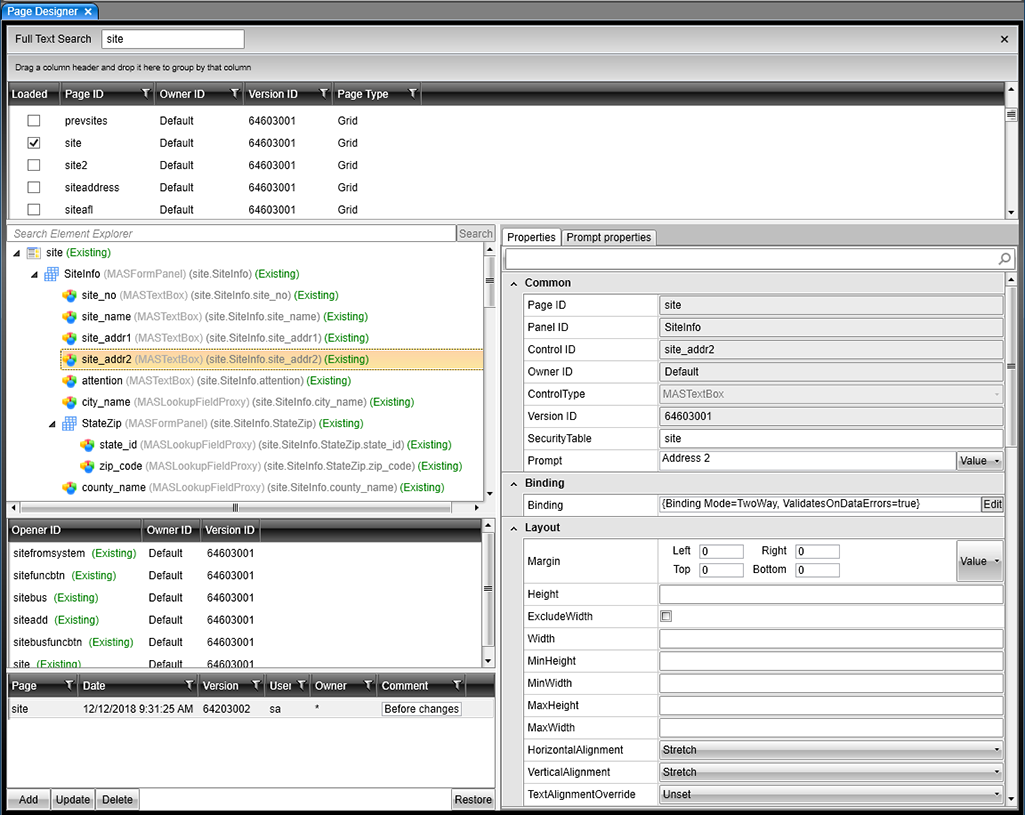Image resolution: width=1025 pixels, height=815 pixels.
Task: Click the Element Explorer Search button
Action: point(475,233)
